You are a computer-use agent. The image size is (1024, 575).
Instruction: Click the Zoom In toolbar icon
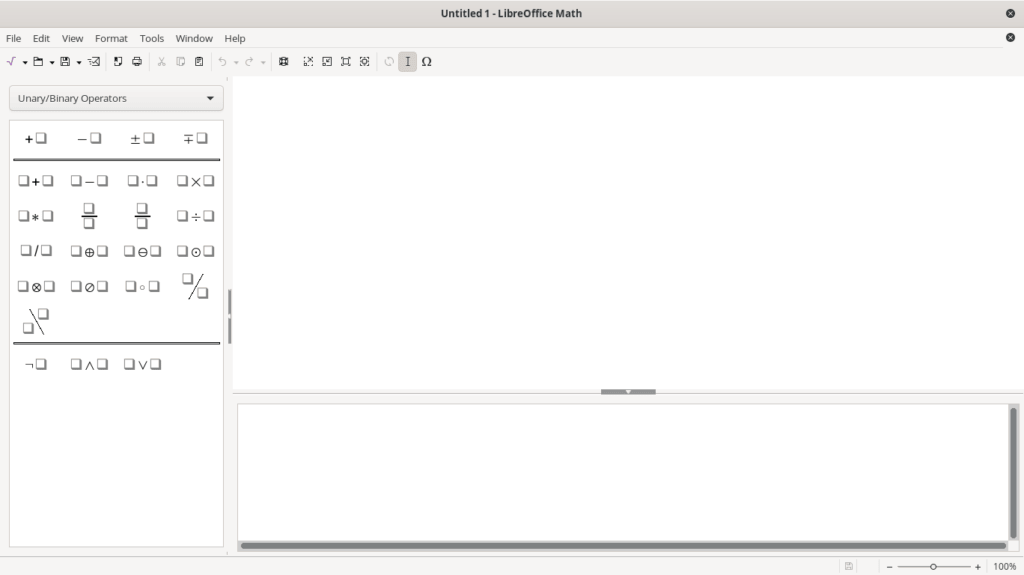point(308,62)
